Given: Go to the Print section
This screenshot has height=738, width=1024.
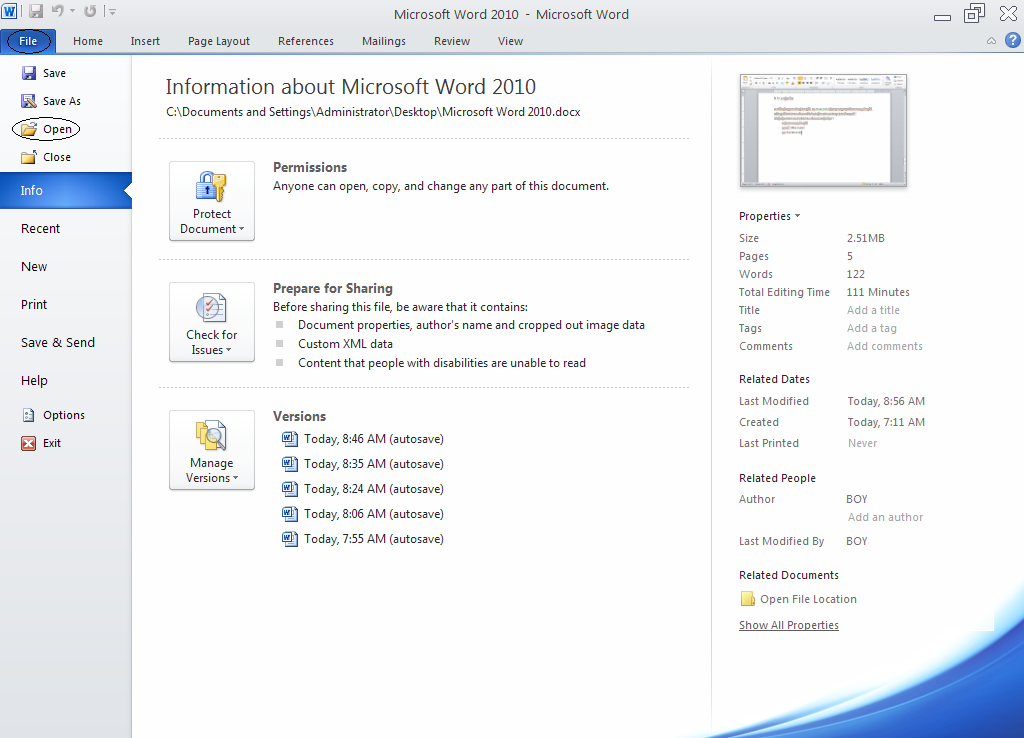Looking at the screenshot, I should (34, 304).
